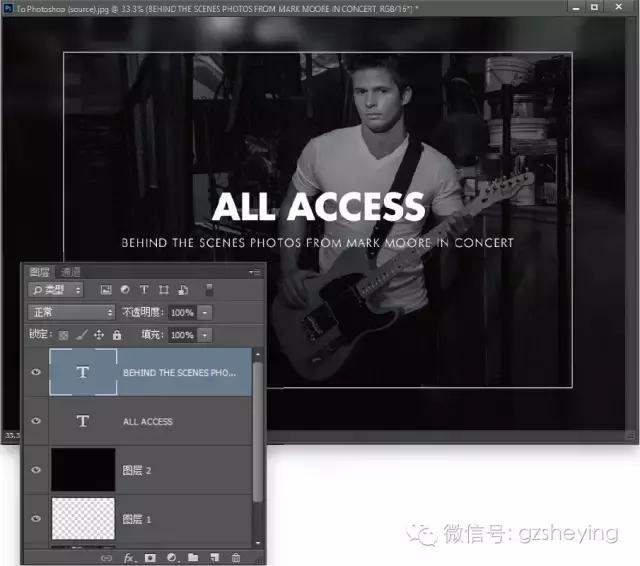The height and width of the screenshot is (566, 640).
Task: Select the BEHIND THE SCENES PHO... layer thumbnail
Action: point(83,372)
